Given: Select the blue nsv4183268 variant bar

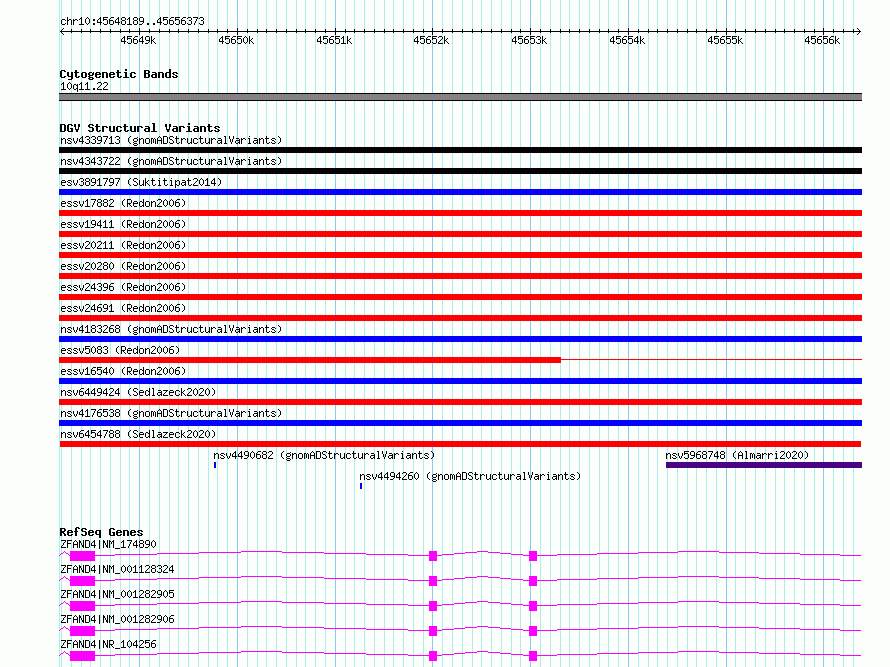Looking at the screenshot, I should click(x=460, y=339).
